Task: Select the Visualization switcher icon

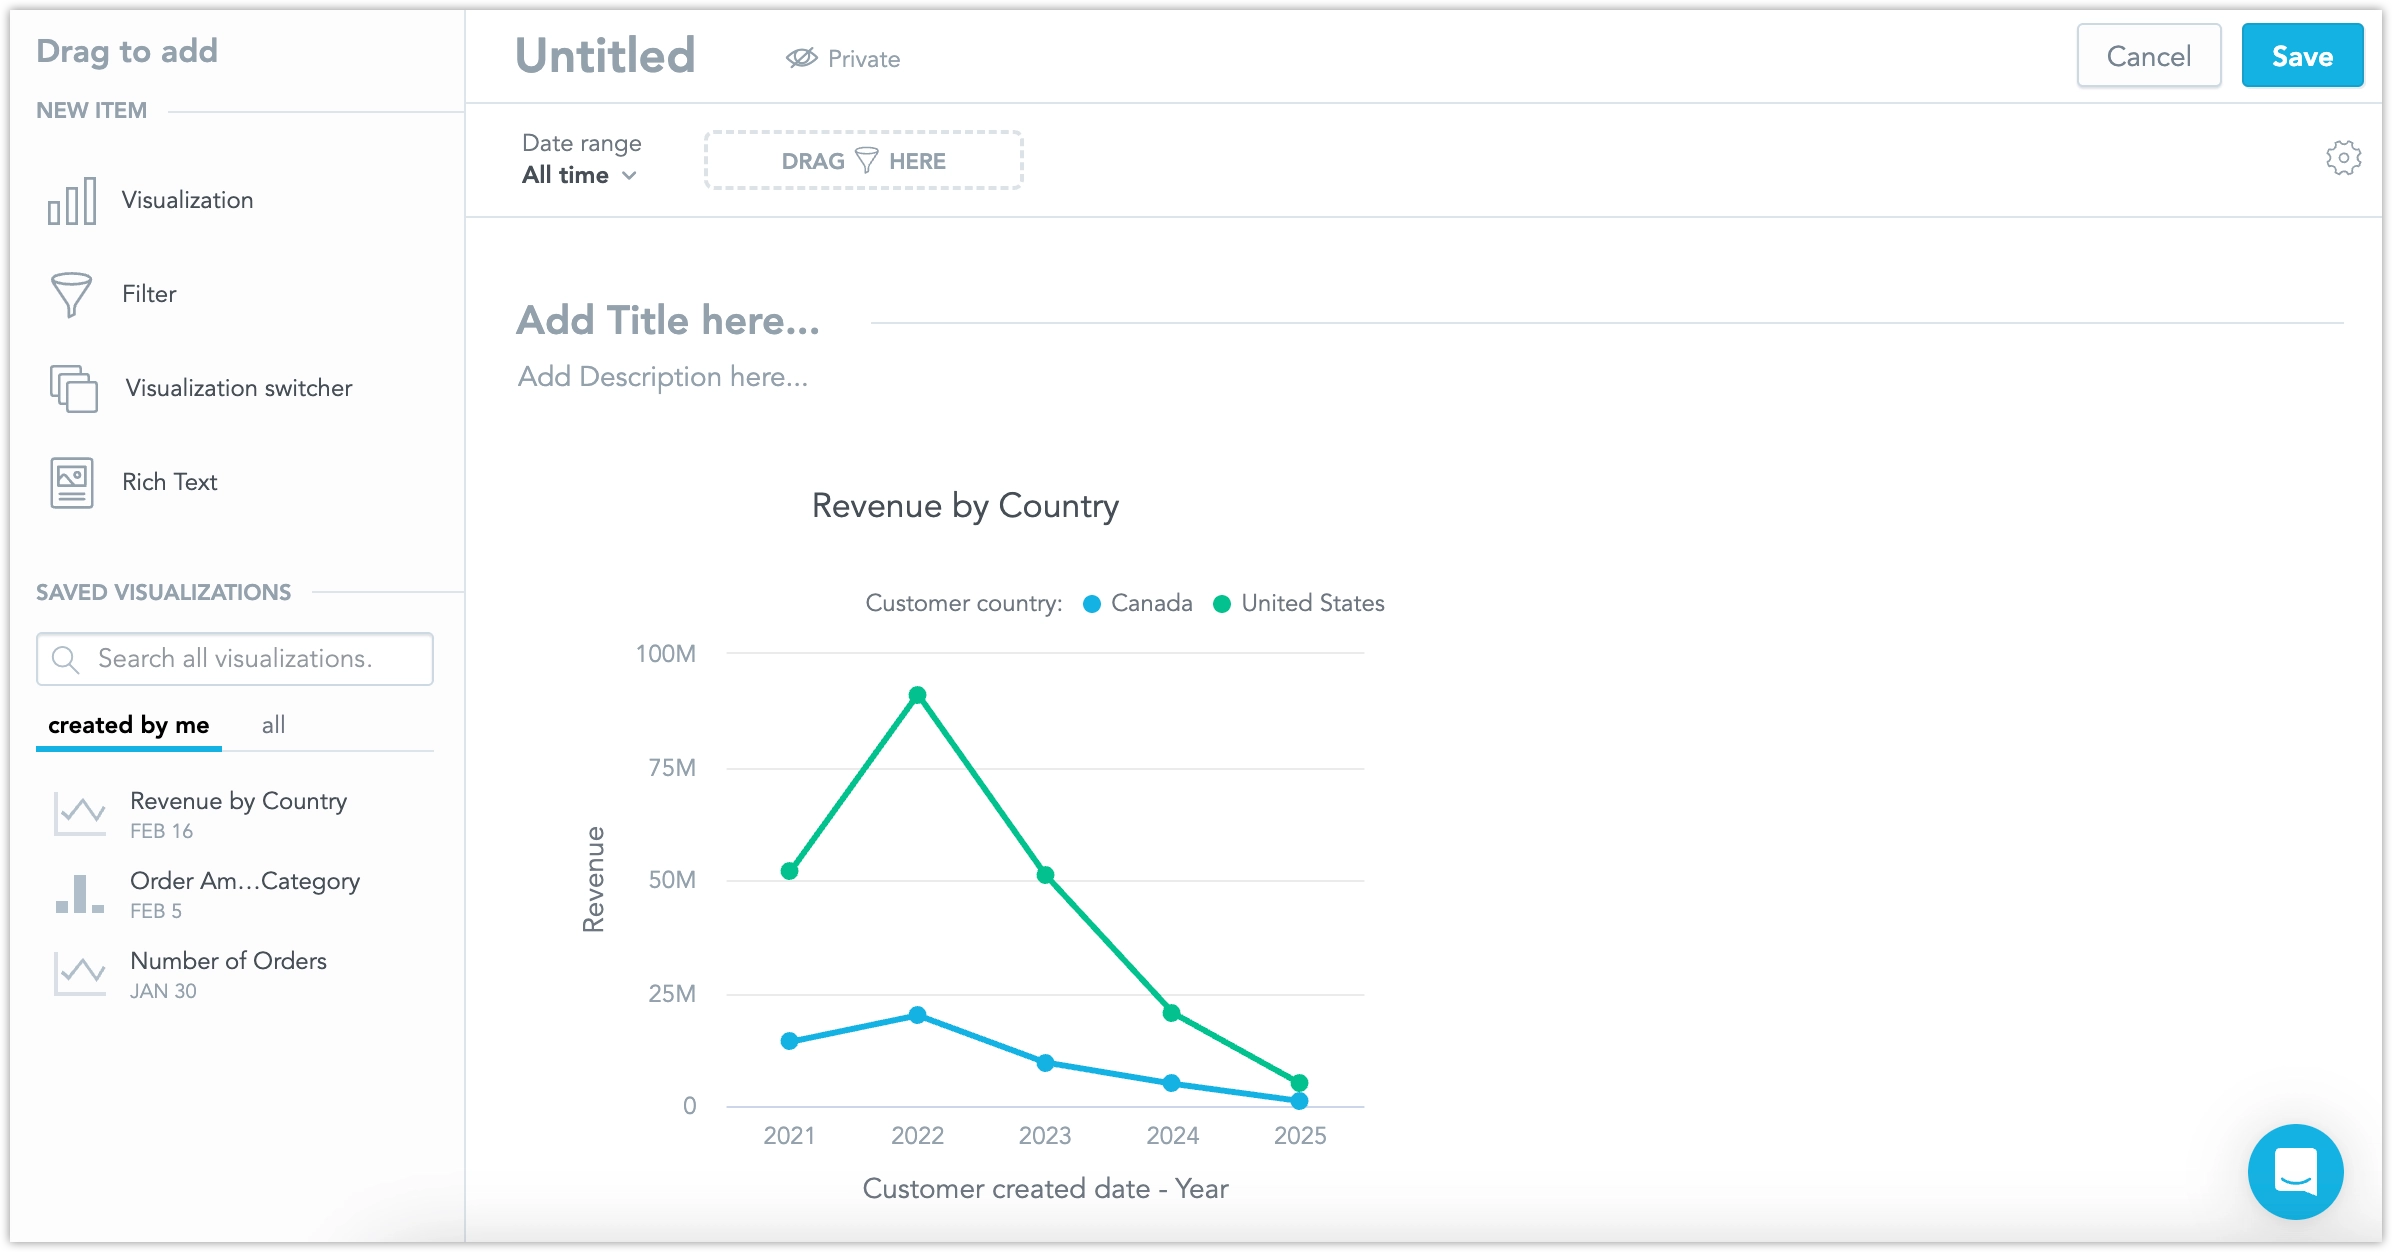Action: pyautogui.click(x=71, y=388)
